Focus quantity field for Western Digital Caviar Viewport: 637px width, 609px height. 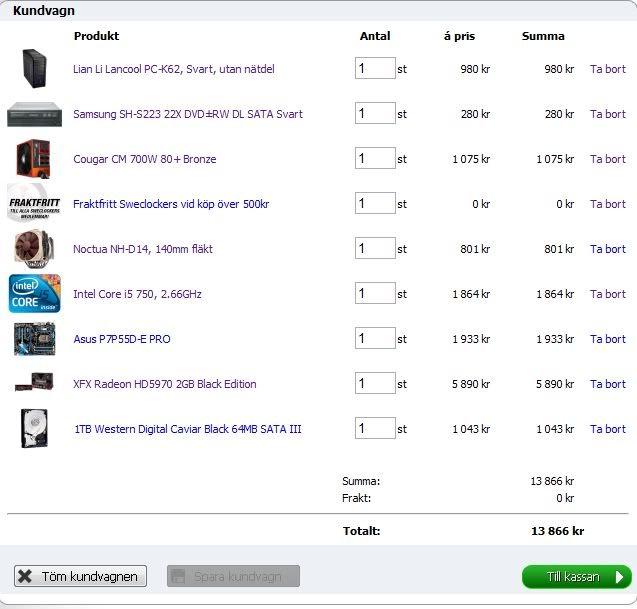tap(375, 428)
